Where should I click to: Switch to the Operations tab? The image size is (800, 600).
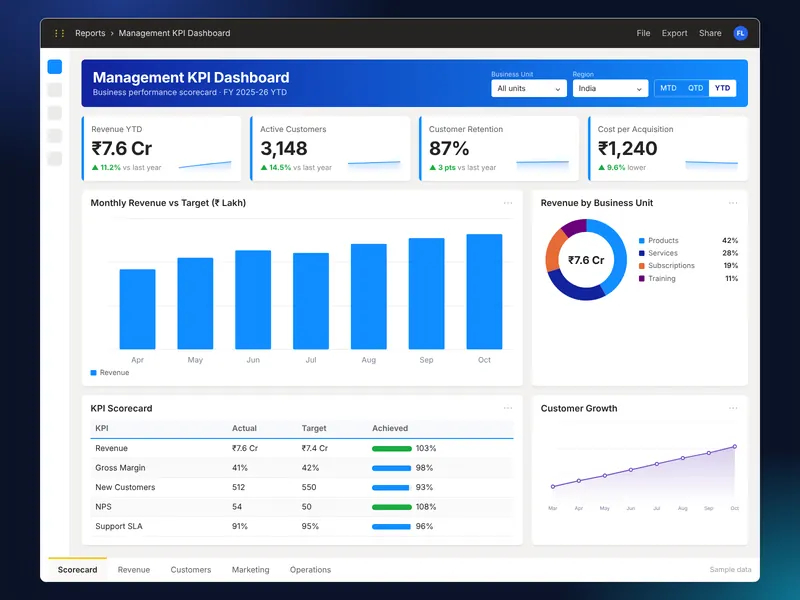310,569
